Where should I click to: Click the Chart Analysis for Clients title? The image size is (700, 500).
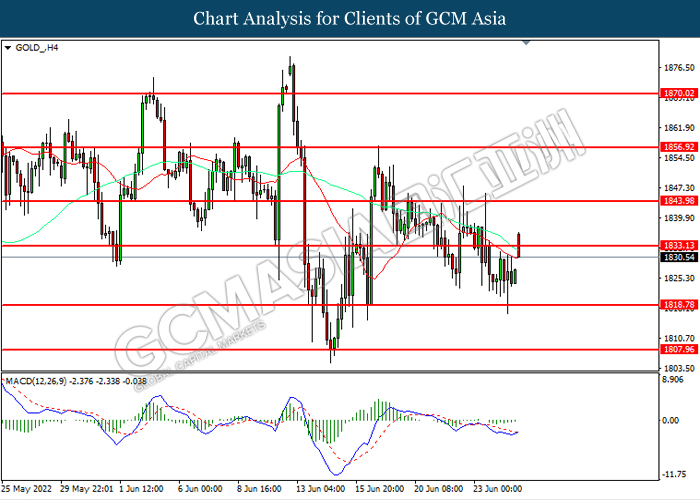(350, 19)
